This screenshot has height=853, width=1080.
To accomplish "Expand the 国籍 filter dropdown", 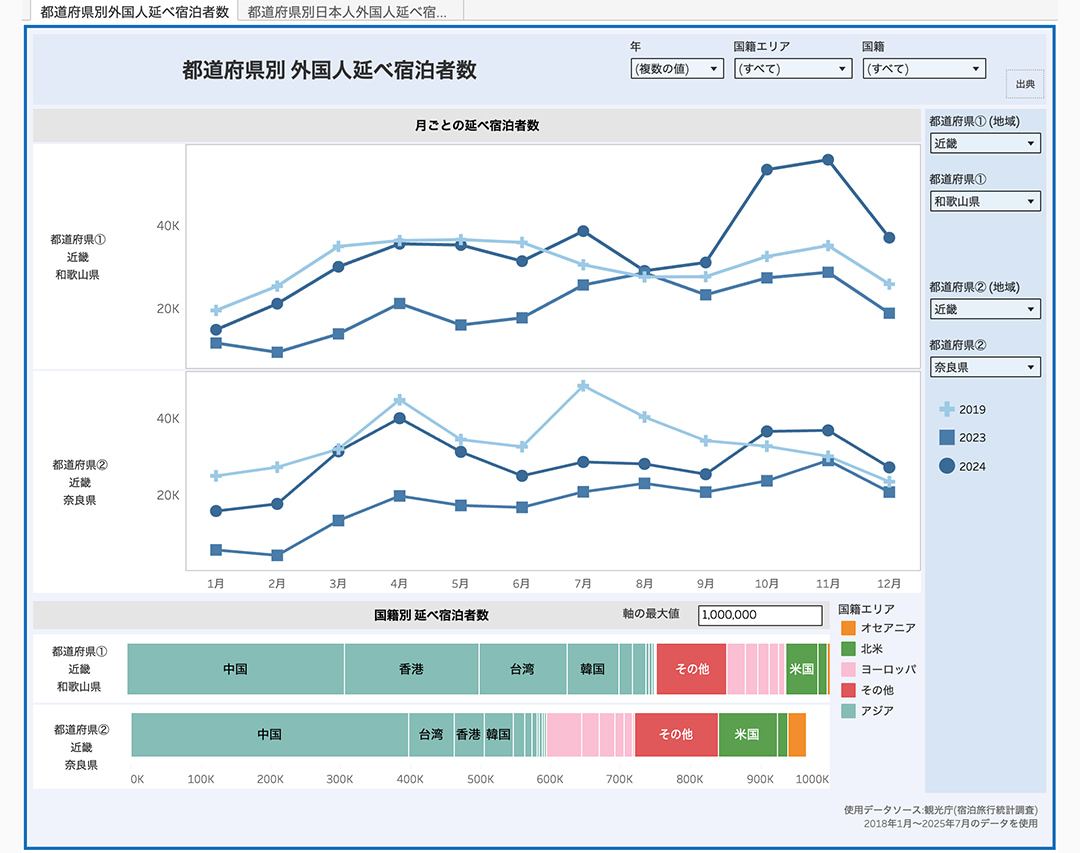I will point(924,69).
